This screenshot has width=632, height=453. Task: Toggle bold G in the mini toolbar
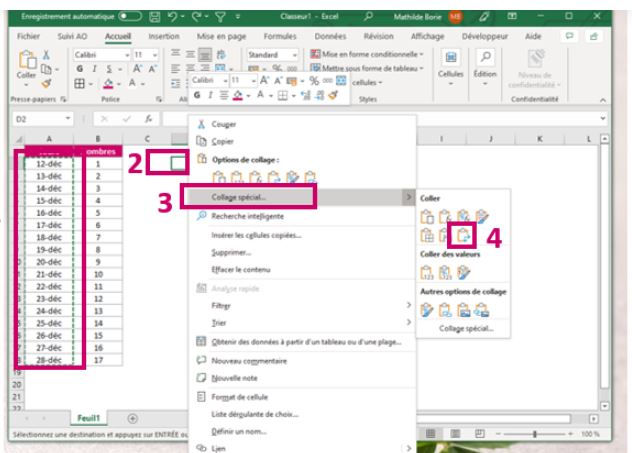(197, 95)
